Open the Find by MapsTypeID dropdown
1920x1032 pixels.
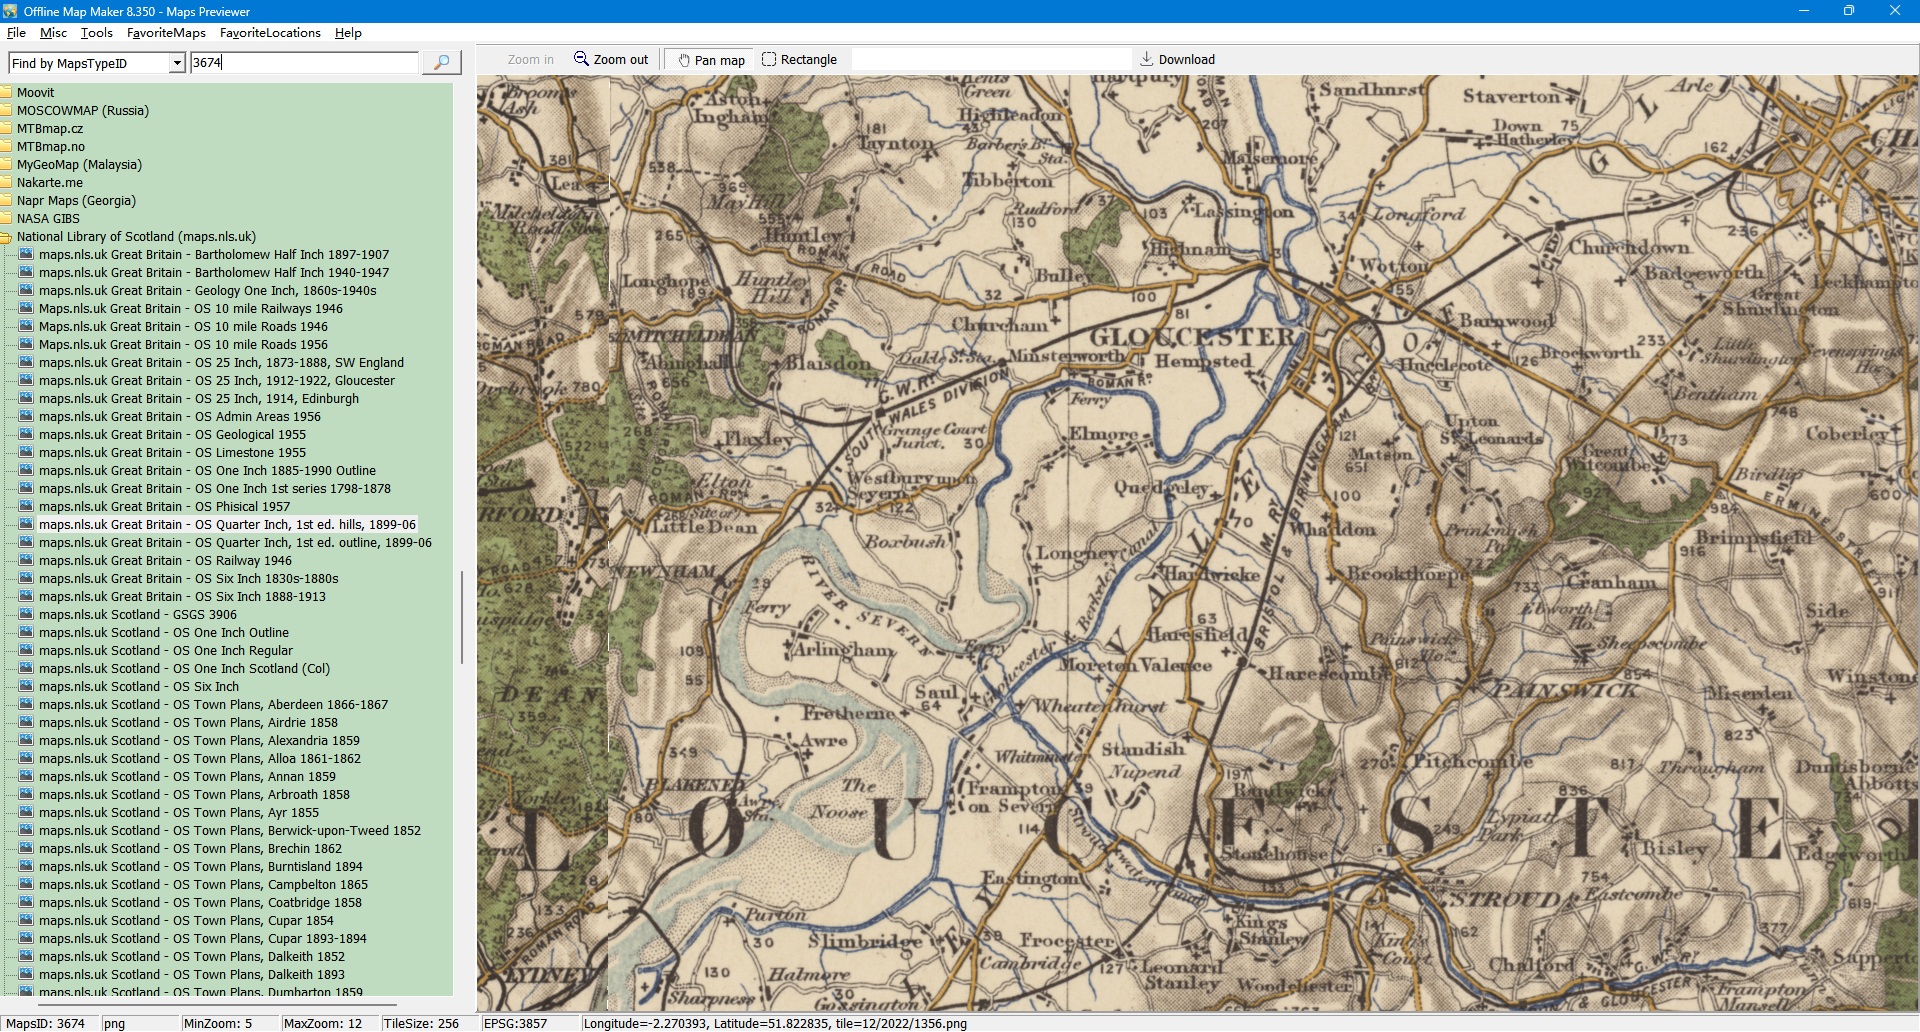point(177,63)
